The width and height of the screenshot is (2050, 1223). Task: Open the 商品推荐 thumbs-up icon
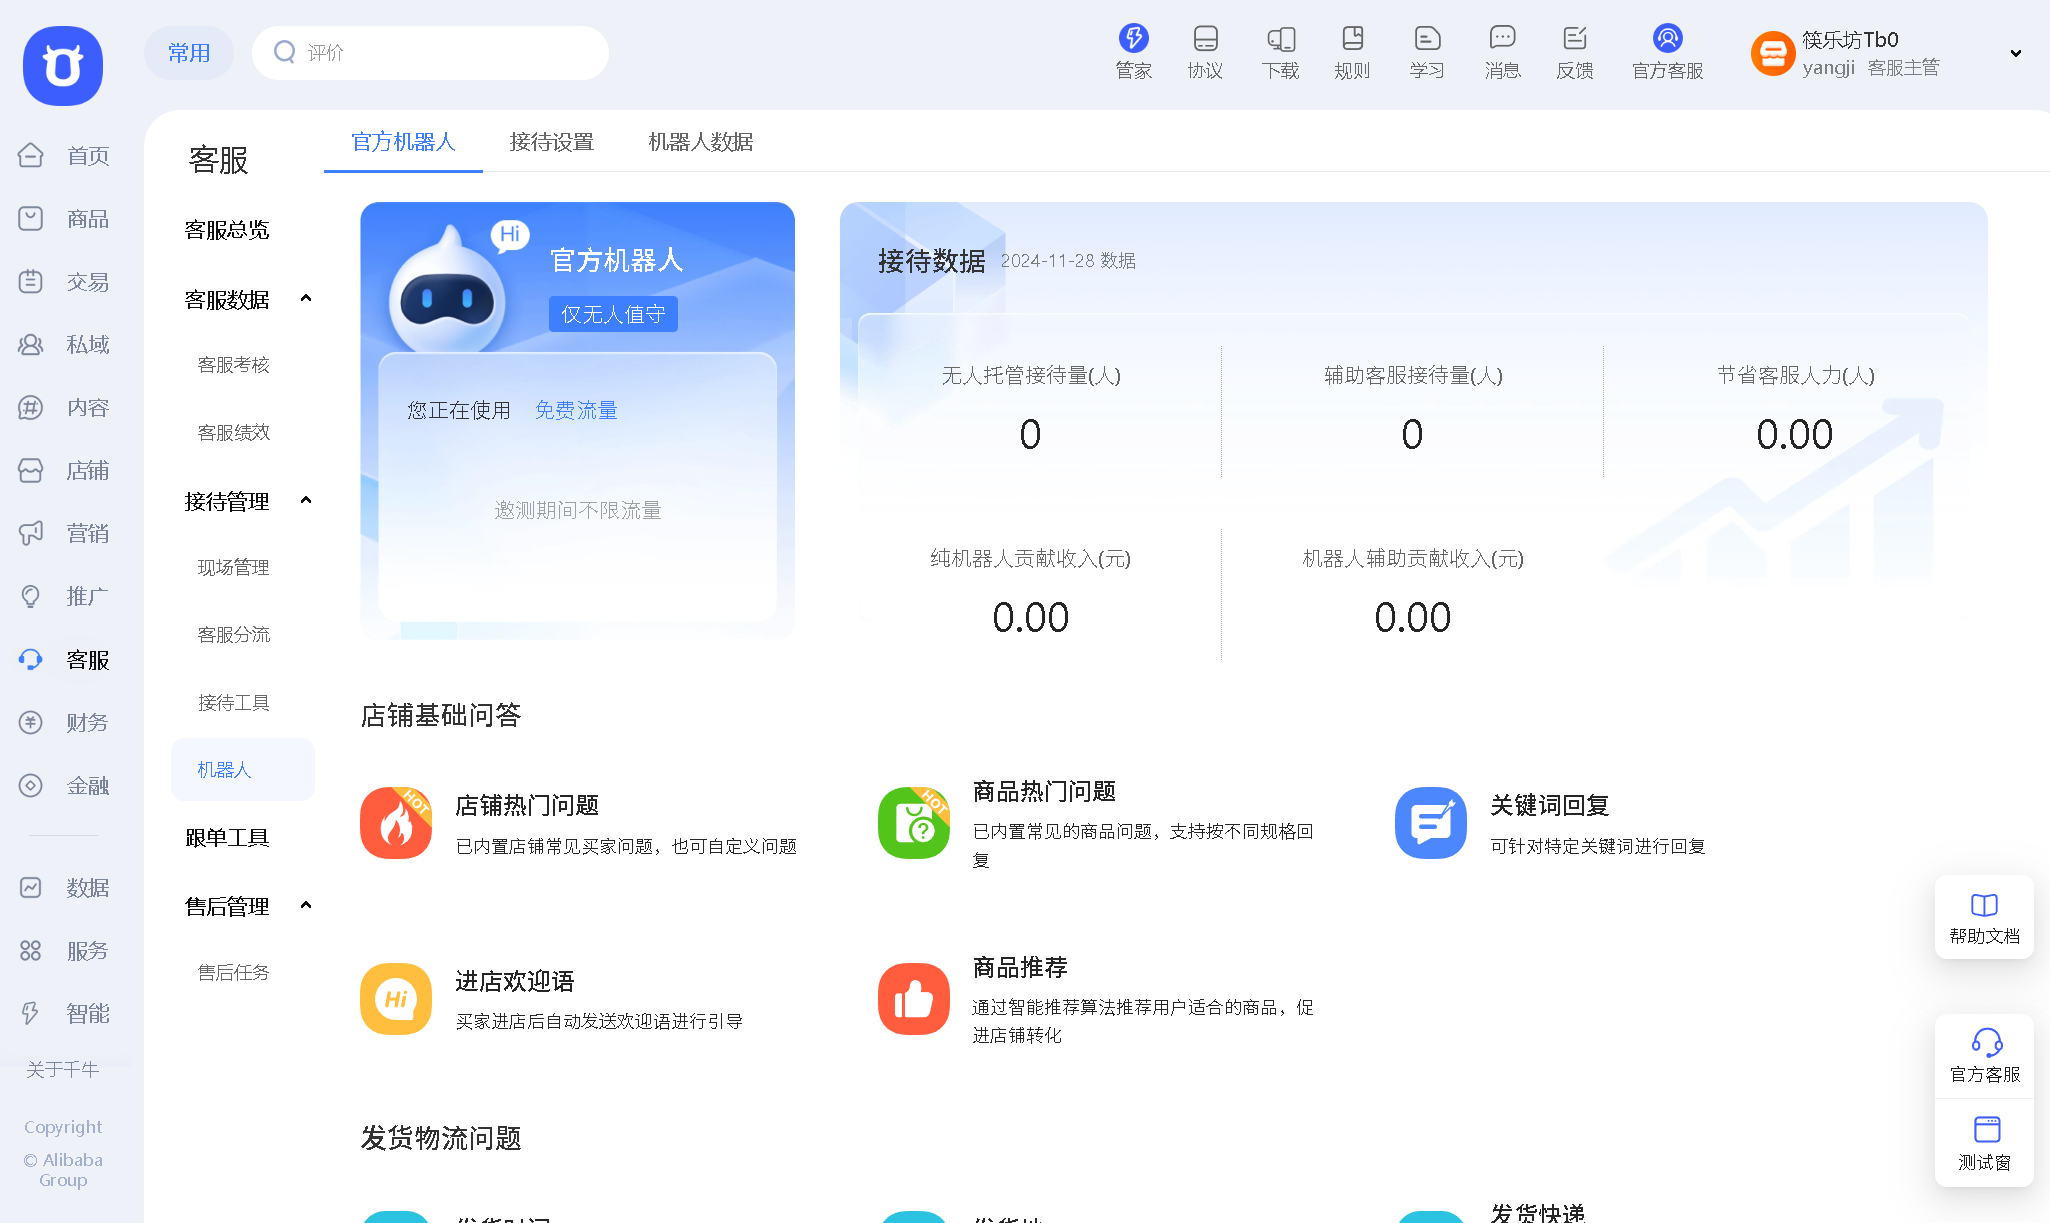(x=914, y=999)
